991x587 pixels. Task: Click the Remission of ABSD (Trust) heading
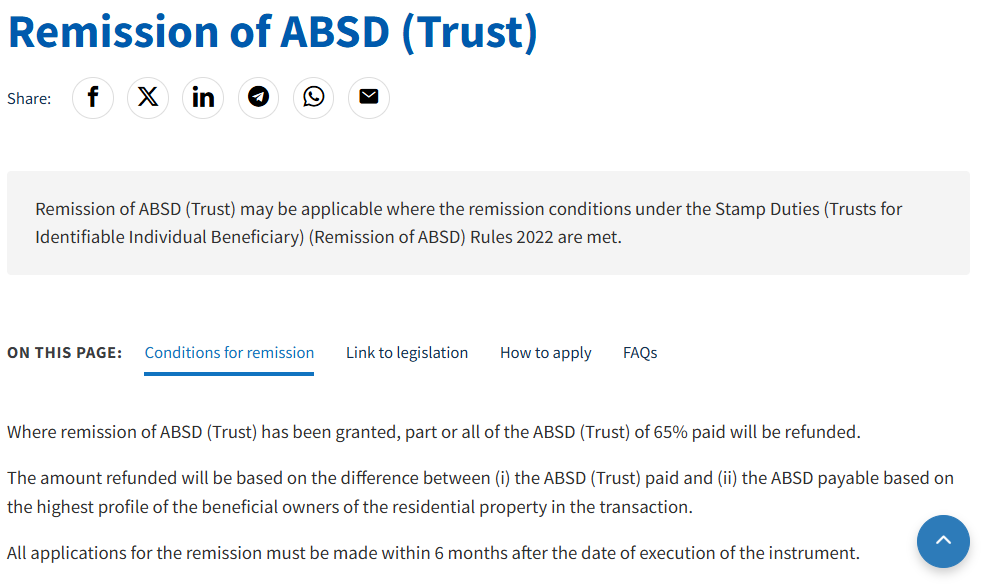click(x=273, y=31)
